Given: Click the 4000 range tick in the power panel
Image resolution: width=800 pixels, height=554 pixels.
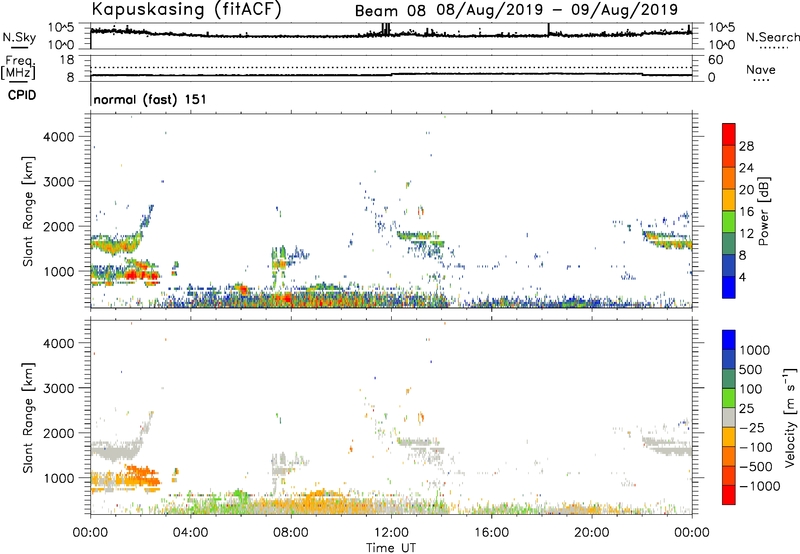Looking at the screenshot, I should 59,137.
